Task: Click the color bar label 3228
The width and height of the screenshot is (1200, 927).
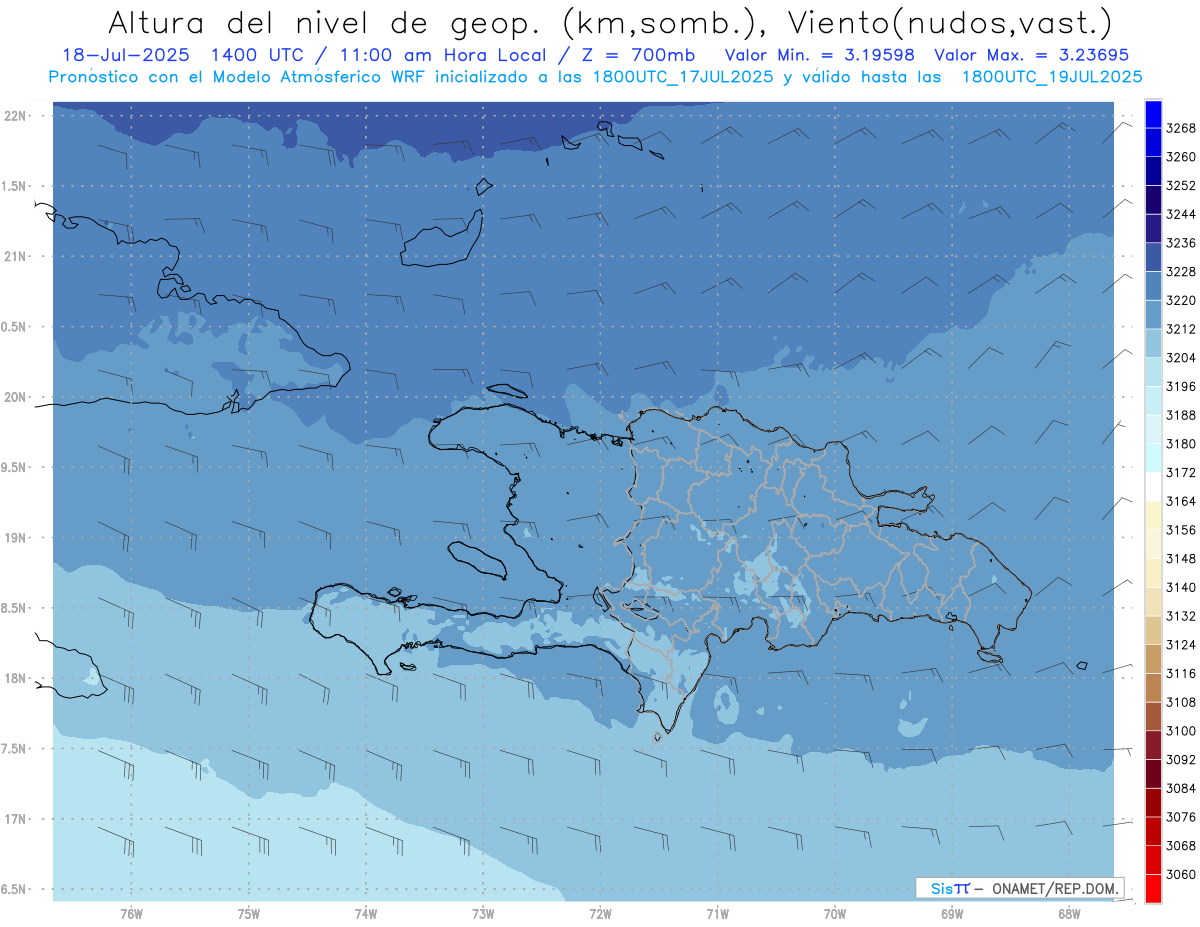Action: [1180, 272]
